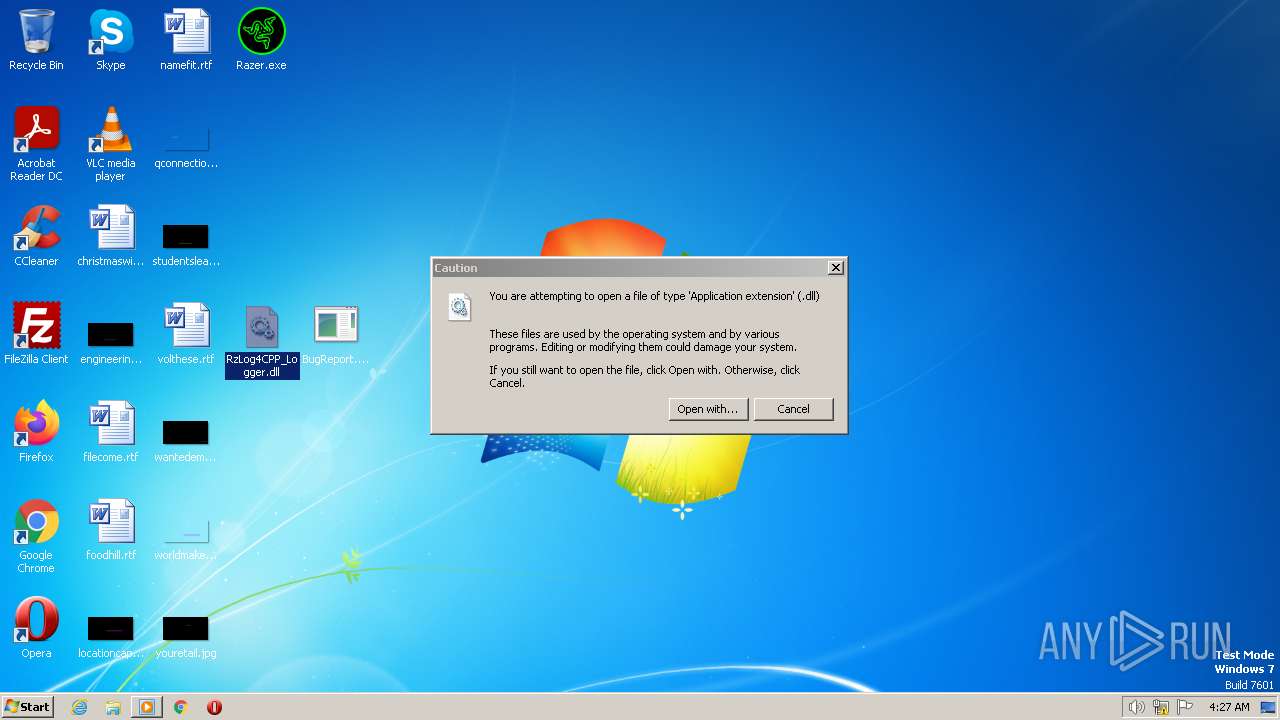The width and height of the screenshot is (1280, 720).
Task: Click the network status tray icon
Action: (1161, 707)
